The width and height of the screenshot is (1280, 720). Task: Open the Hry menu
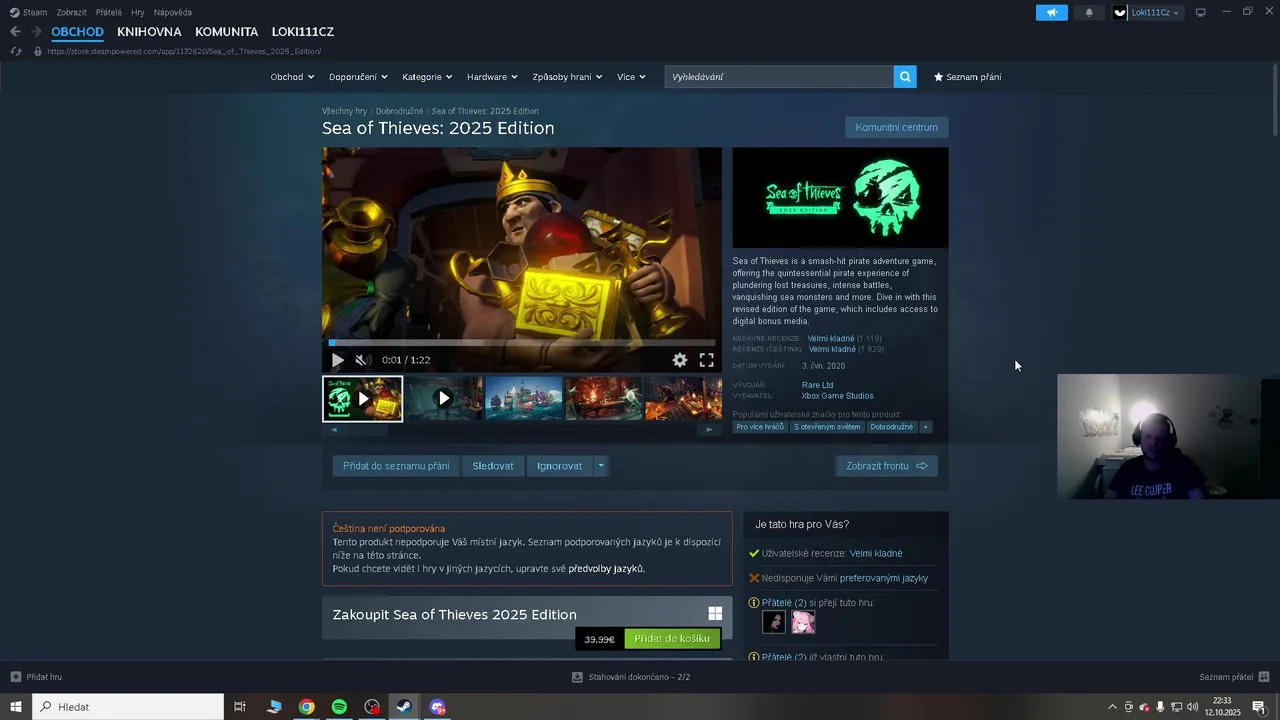[138, 12]
